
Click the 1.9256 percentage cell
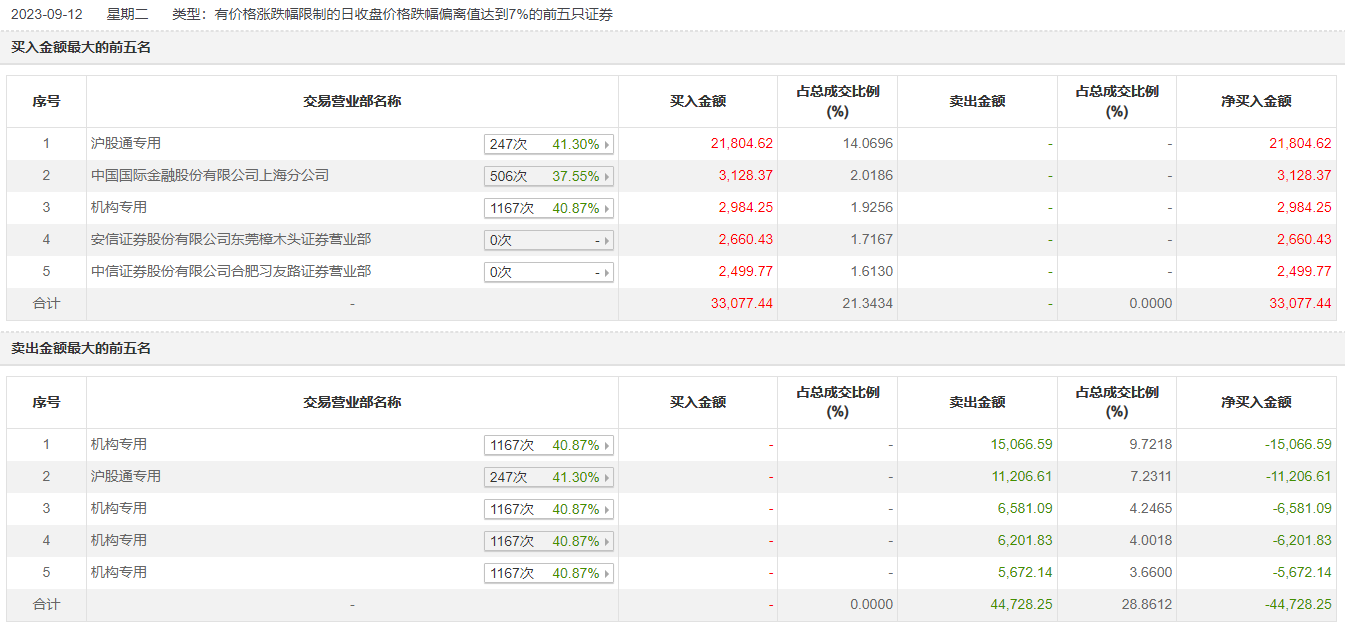[870, 208]
